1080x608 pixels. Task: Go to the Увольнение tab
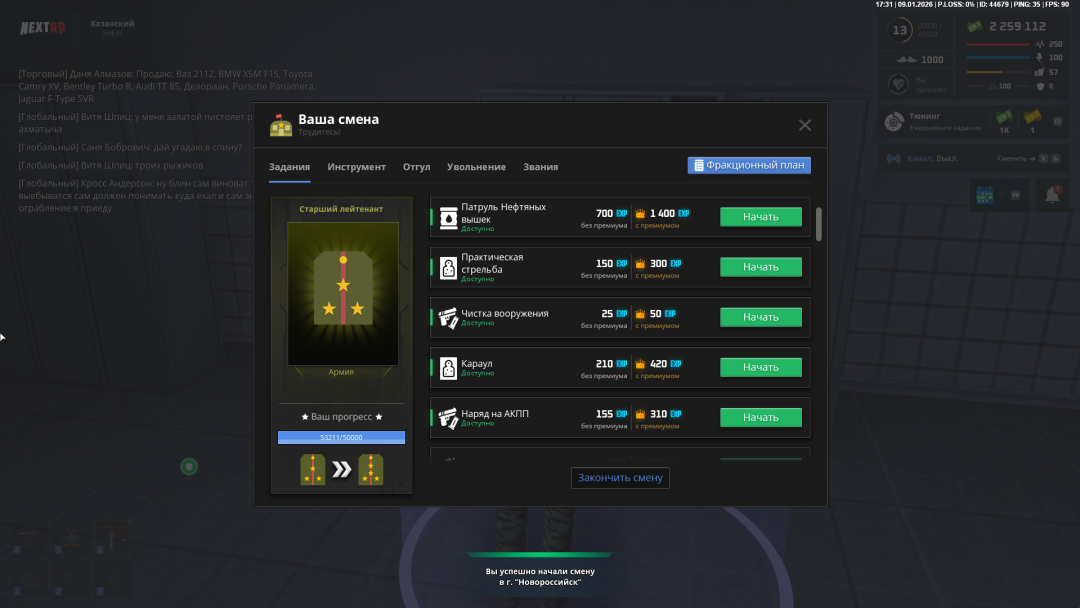tap(476, 167)
